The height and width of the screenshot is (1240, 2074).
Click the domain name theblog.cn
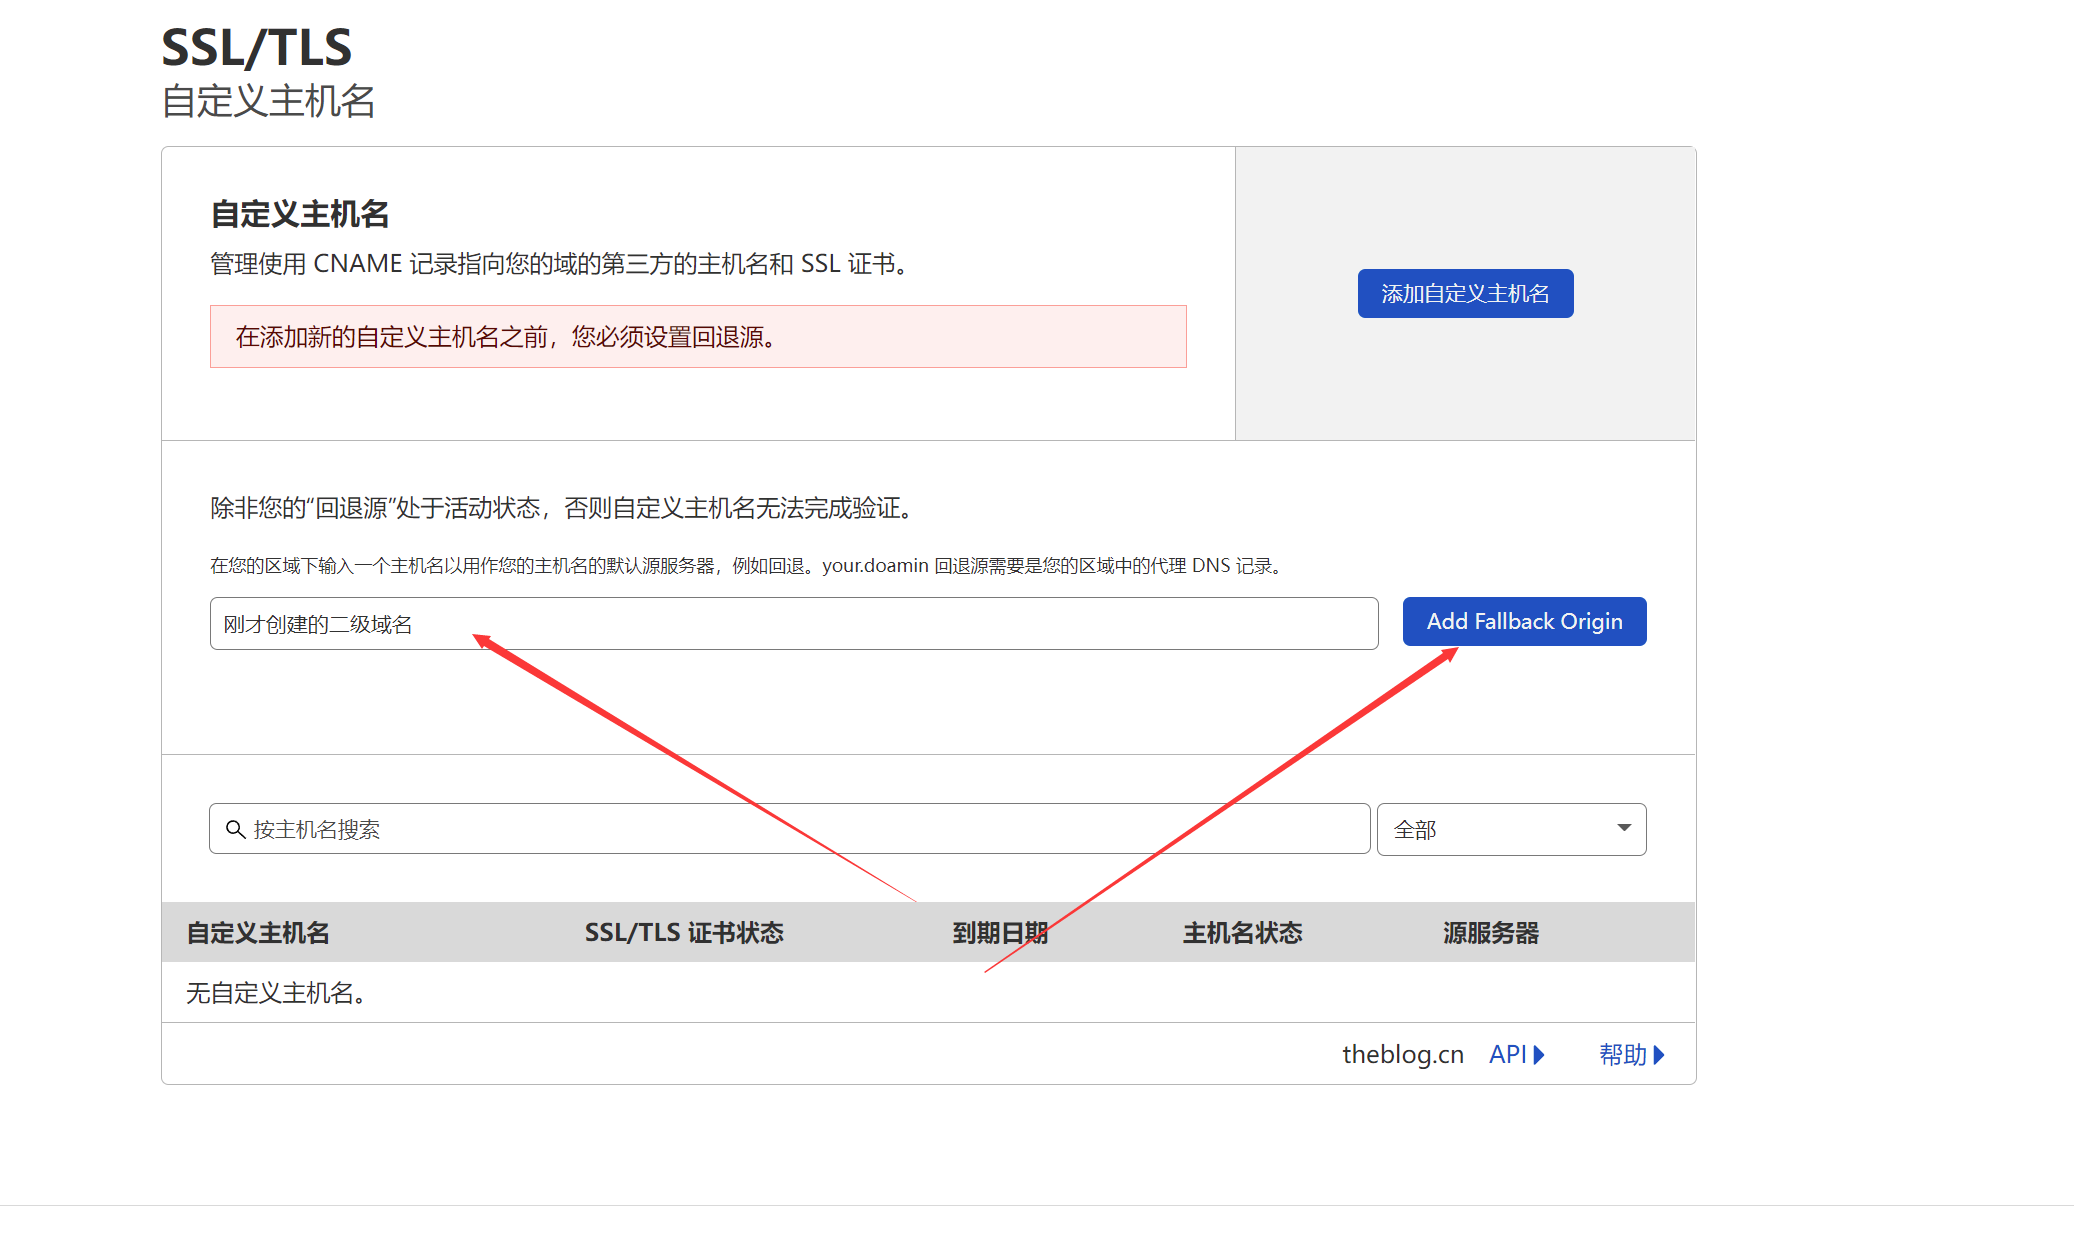(x=1402, y=1054)
